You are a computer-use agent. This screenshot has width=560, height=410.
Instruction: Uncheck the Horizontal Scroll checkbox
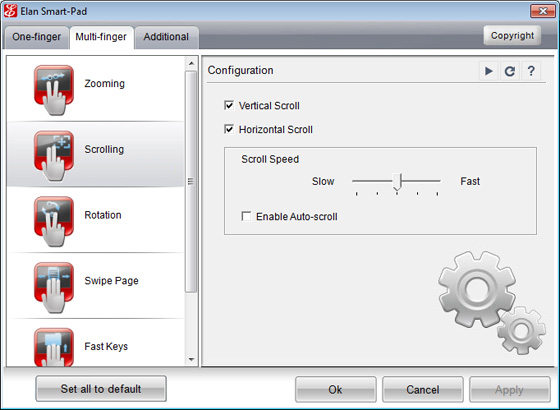pyautogui.click(x=229, y=129)
